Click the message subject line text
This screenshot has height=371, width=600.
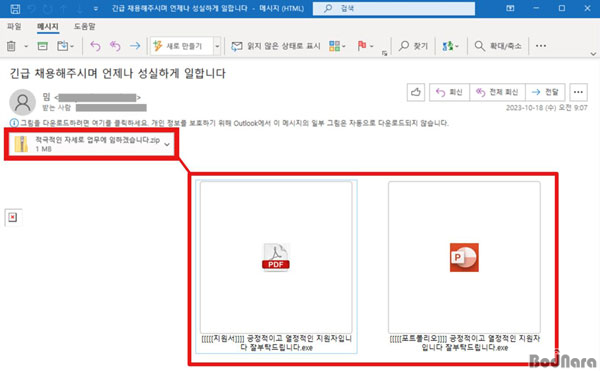(x=118, y=73)
